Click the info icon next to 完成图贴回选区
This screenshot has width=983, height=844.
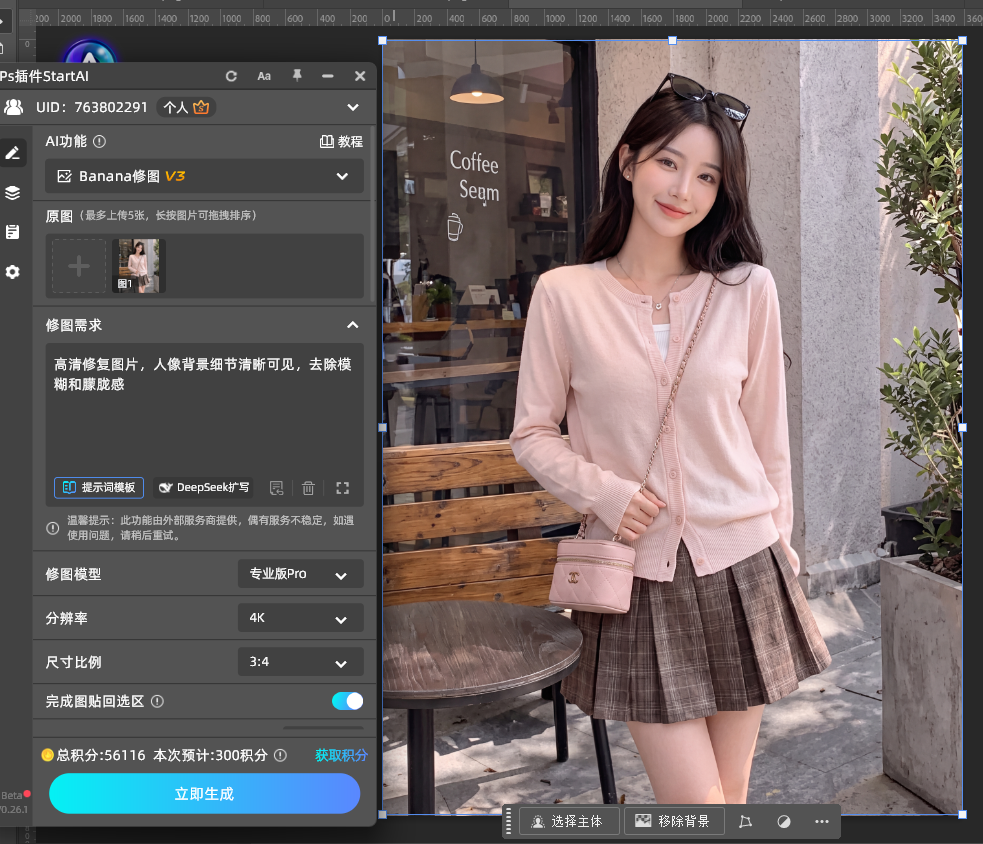[157, 701]
